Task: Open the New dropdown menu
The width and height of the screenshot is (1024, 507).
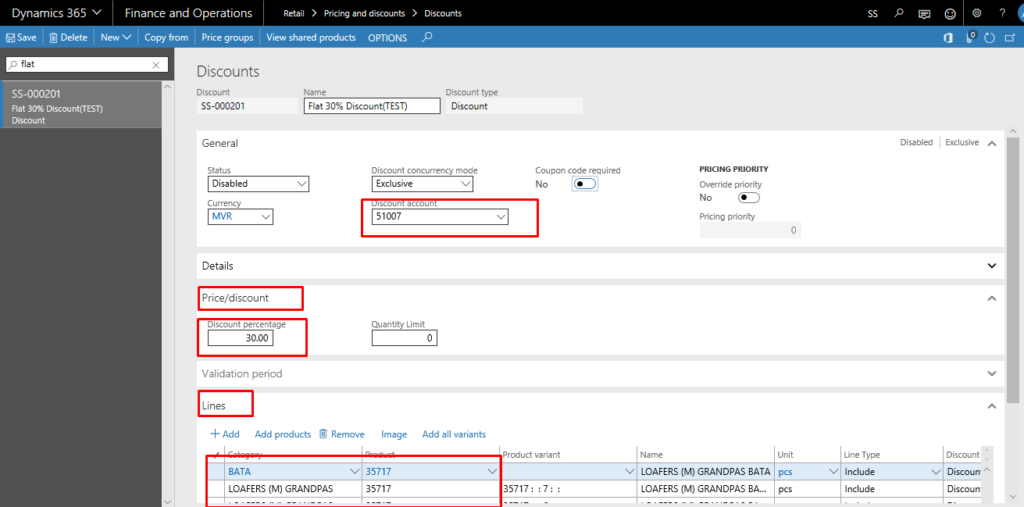Action: pos(115,38)
